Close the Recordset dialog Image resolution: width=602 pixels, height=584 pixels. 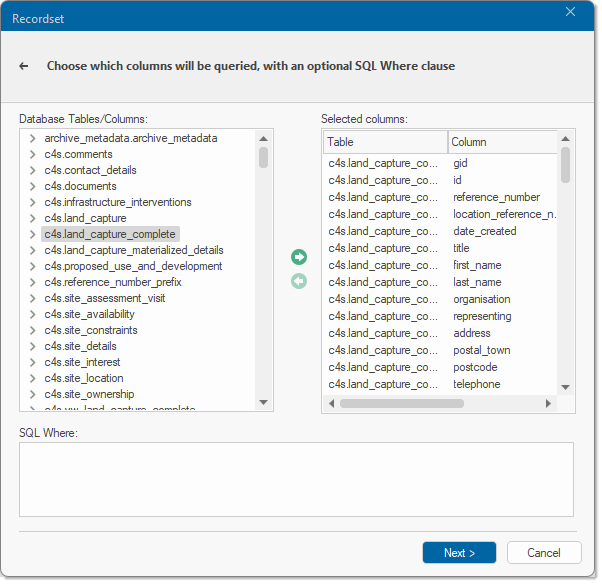[x=570, y=12]
